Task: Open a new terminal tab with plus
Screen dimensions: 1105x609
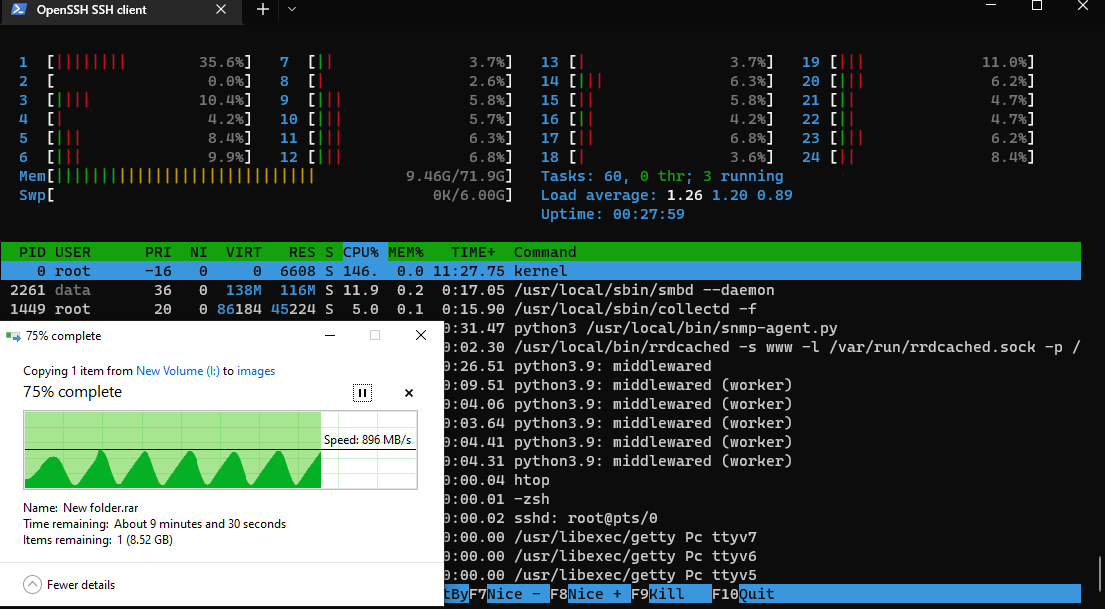Action: point(262,9)
